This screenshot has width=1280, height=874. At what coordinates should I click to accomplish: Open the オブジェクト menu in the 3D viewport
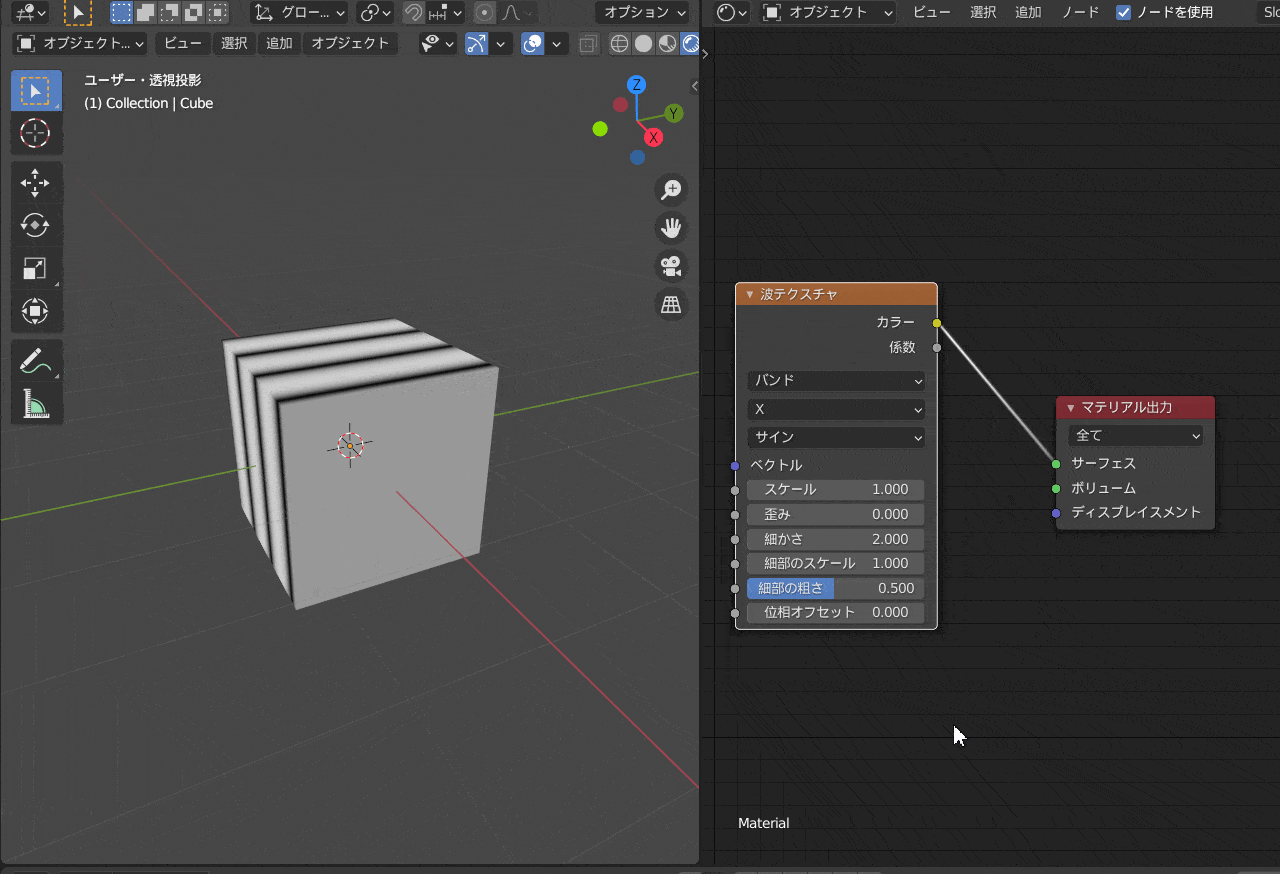(x=350, y=43)
